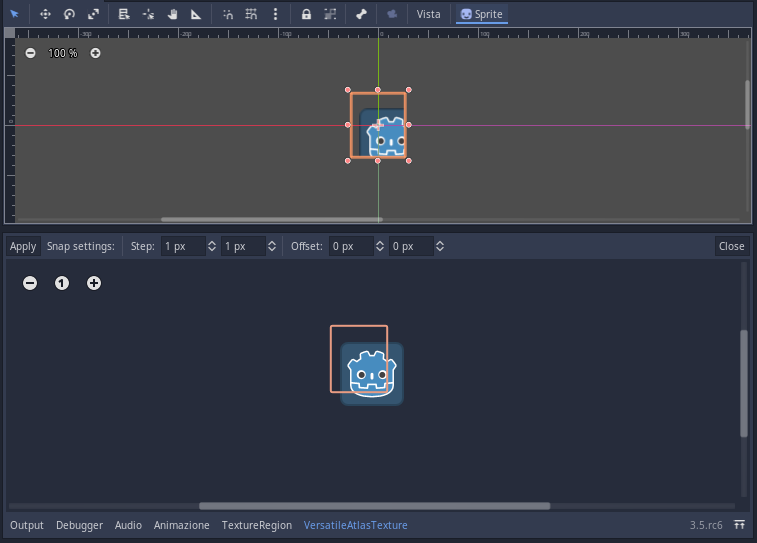This screenshot has height=543, width=757.
Task: Select the Move mode tool
Action: coord(45,14)
